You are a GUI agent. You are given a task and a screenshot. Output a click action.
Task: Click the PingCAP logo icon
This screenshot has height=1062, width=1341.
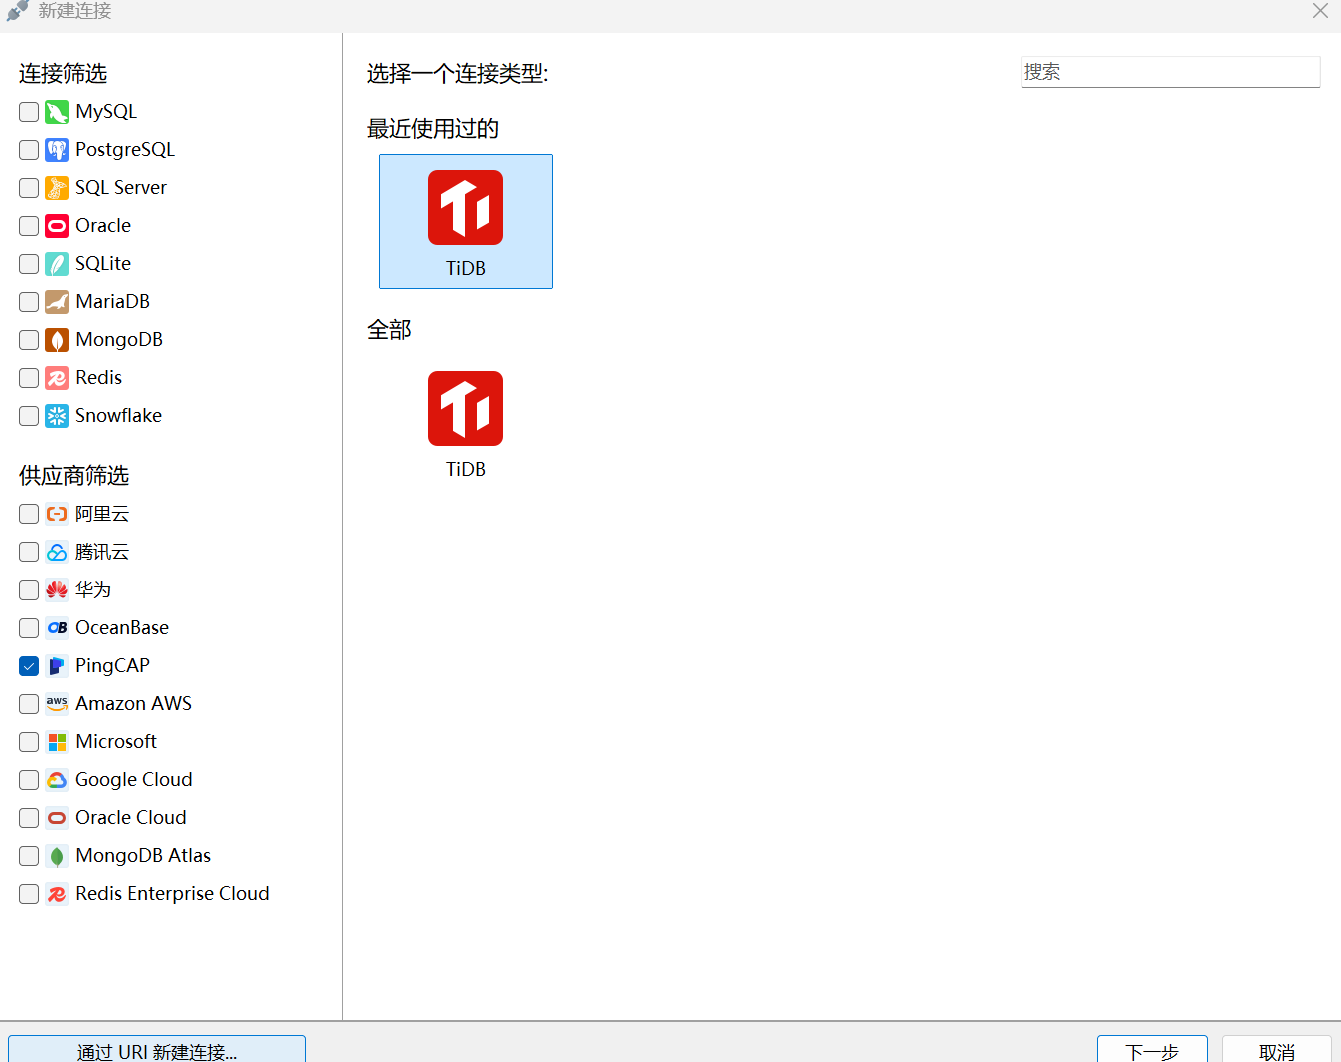click(x=57, y=666)
